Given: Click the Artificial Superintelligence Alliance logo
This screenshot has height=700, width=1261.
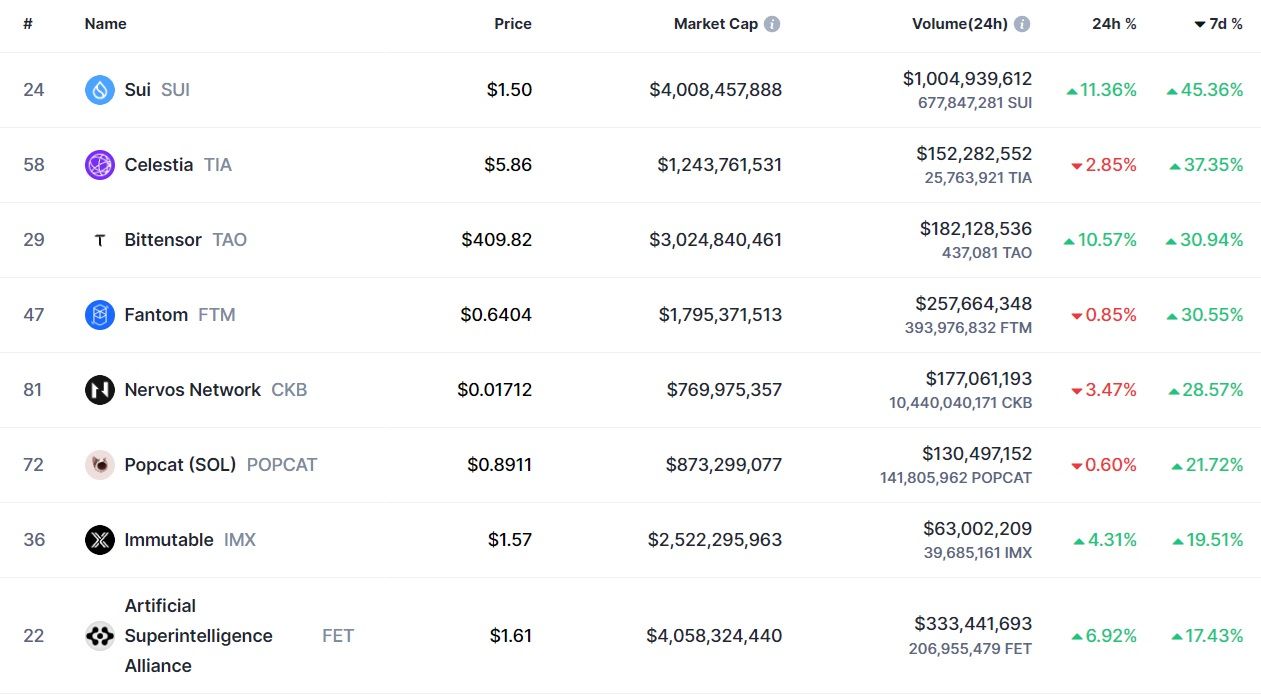Looking at the screenshot, I should coord(100,636).
